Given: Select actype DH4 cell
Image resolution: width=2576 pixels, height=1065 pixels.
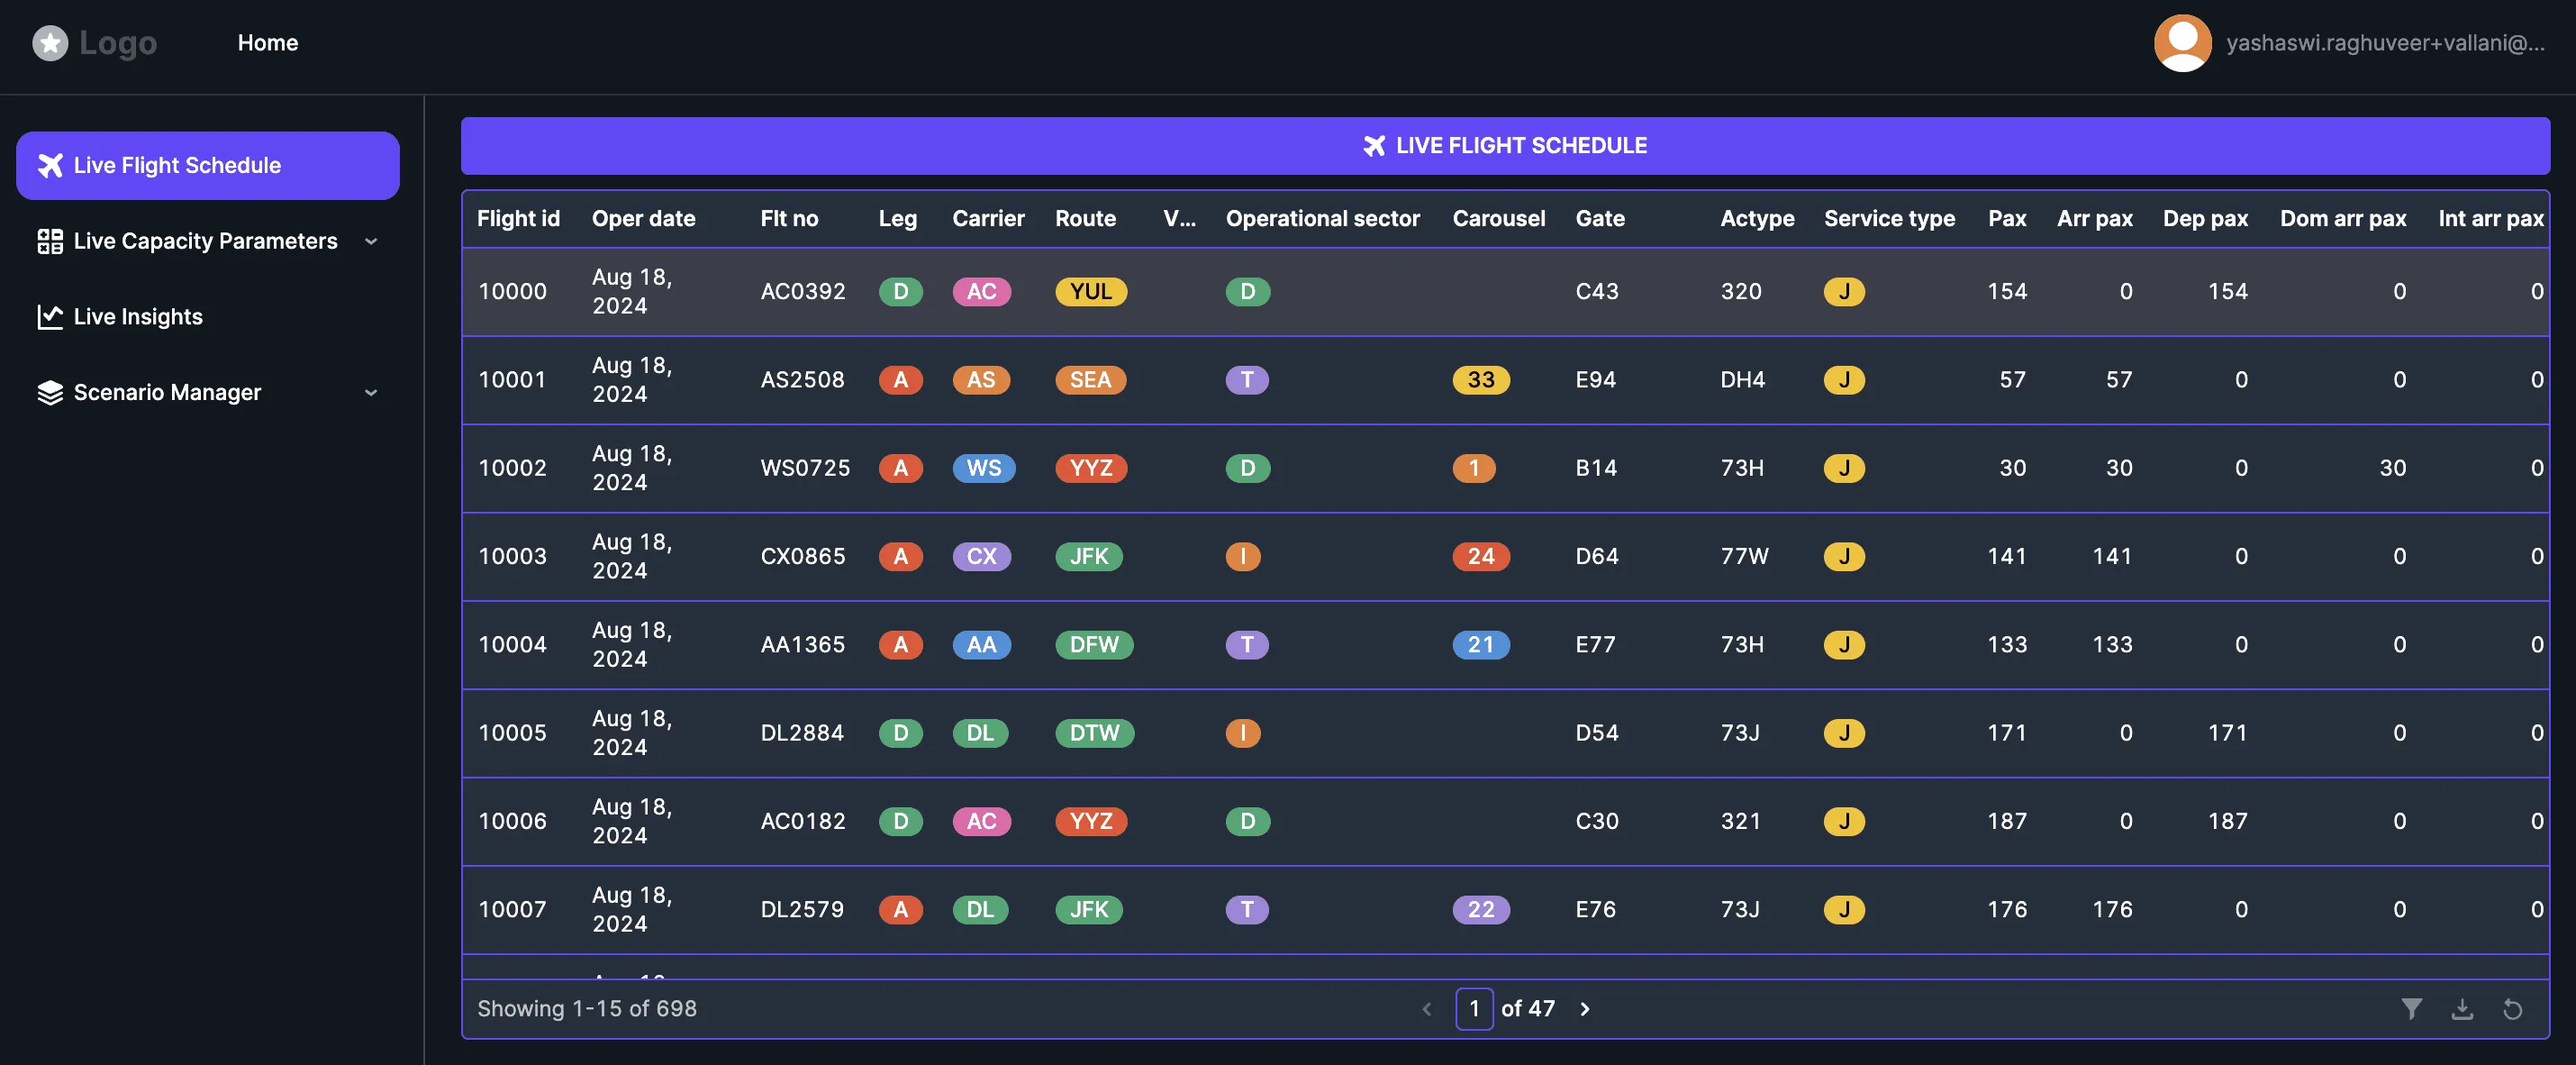Looking at the screenshot, I should [1742, 380].
